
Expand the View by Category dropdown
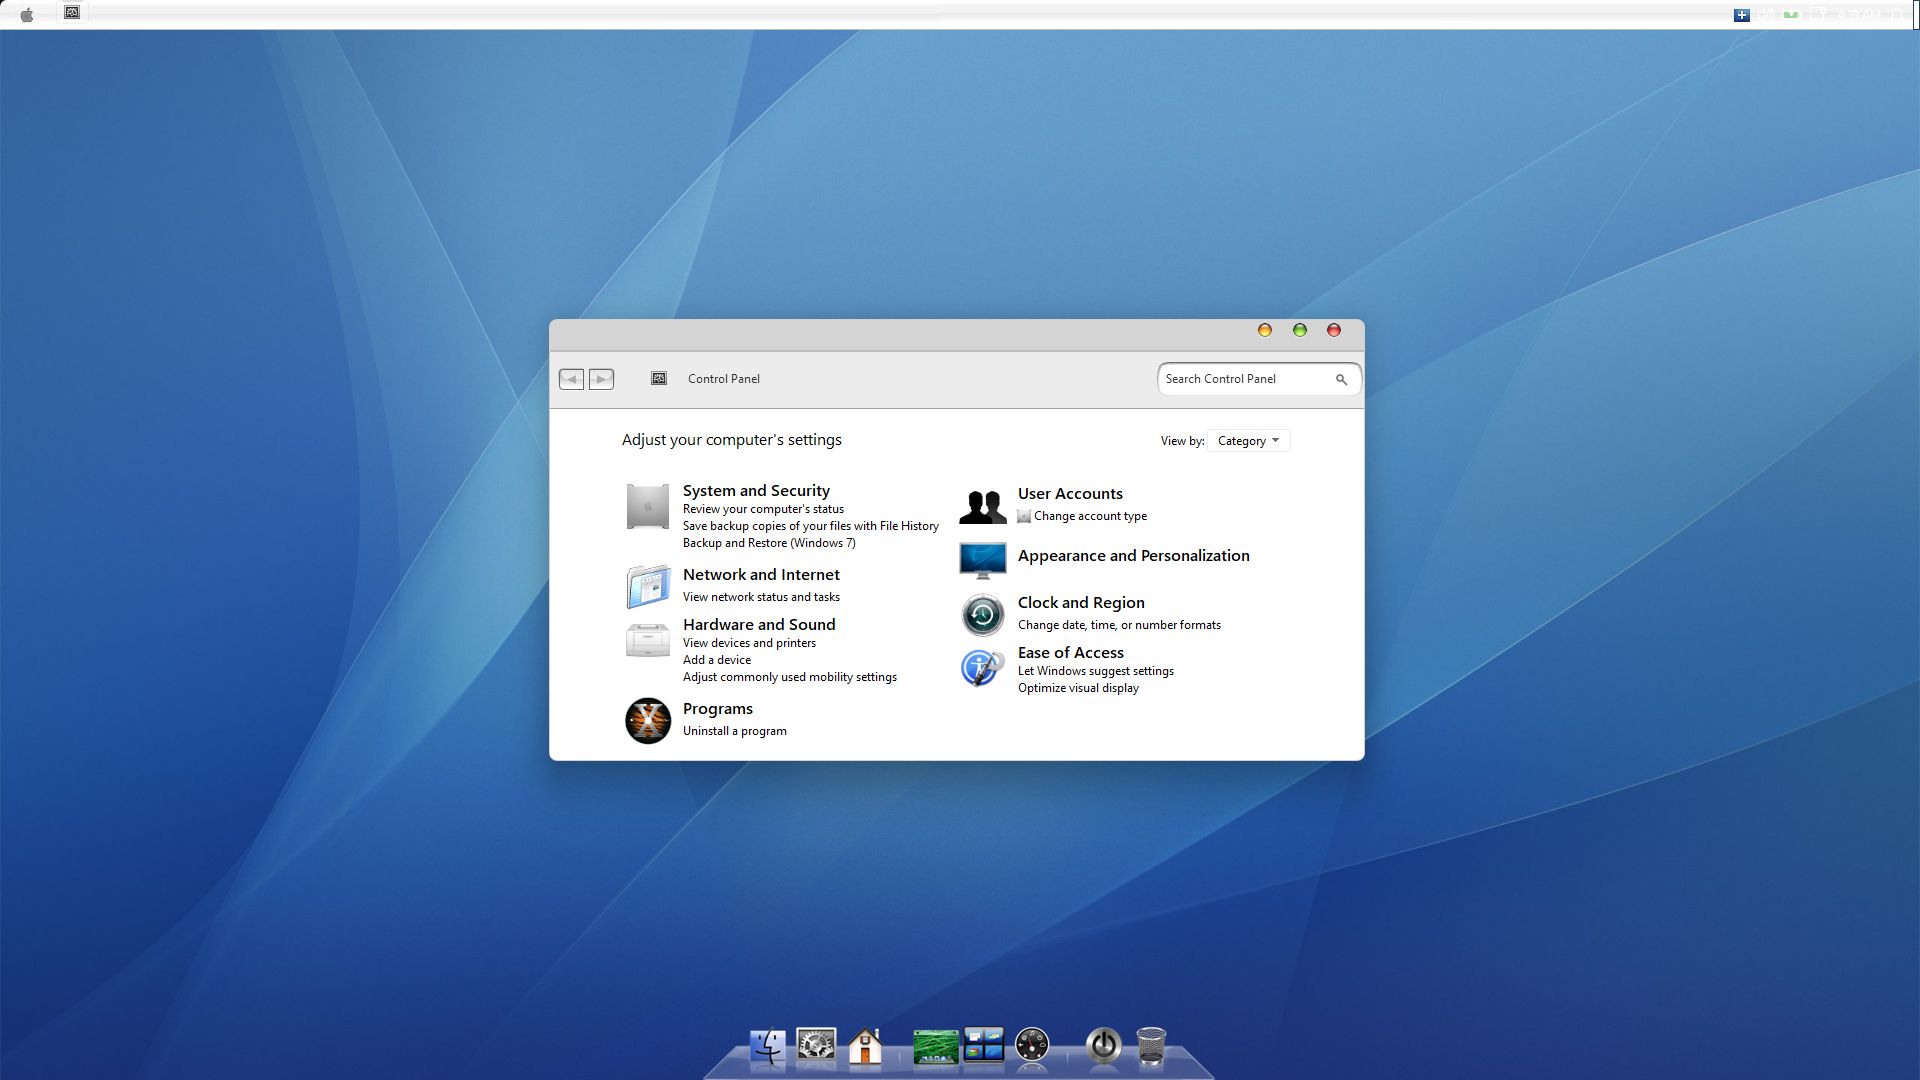pos(1248,441)
